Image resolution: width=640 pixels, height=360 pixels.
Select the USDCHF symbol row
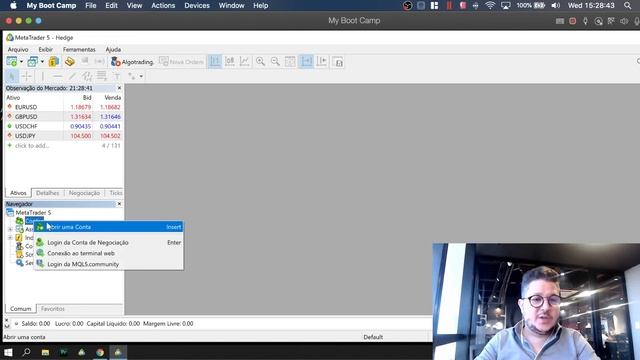point(64,126)
